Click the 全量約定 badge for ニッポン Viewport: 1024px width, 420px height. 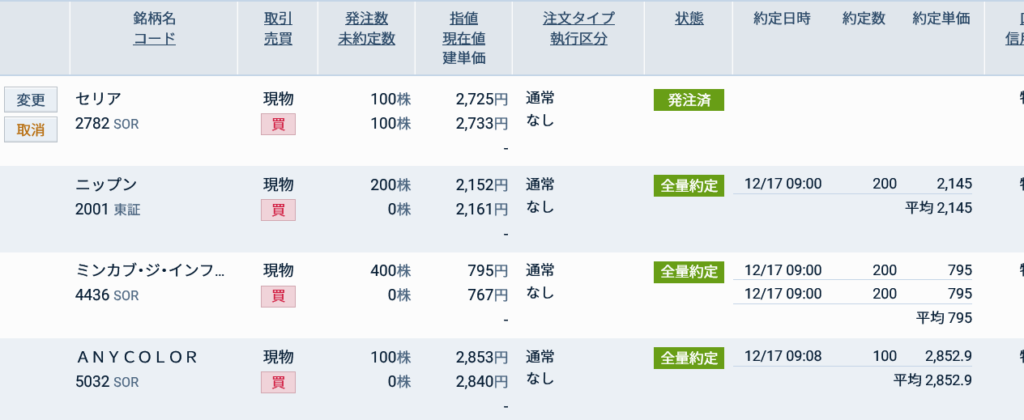point(688,186)
